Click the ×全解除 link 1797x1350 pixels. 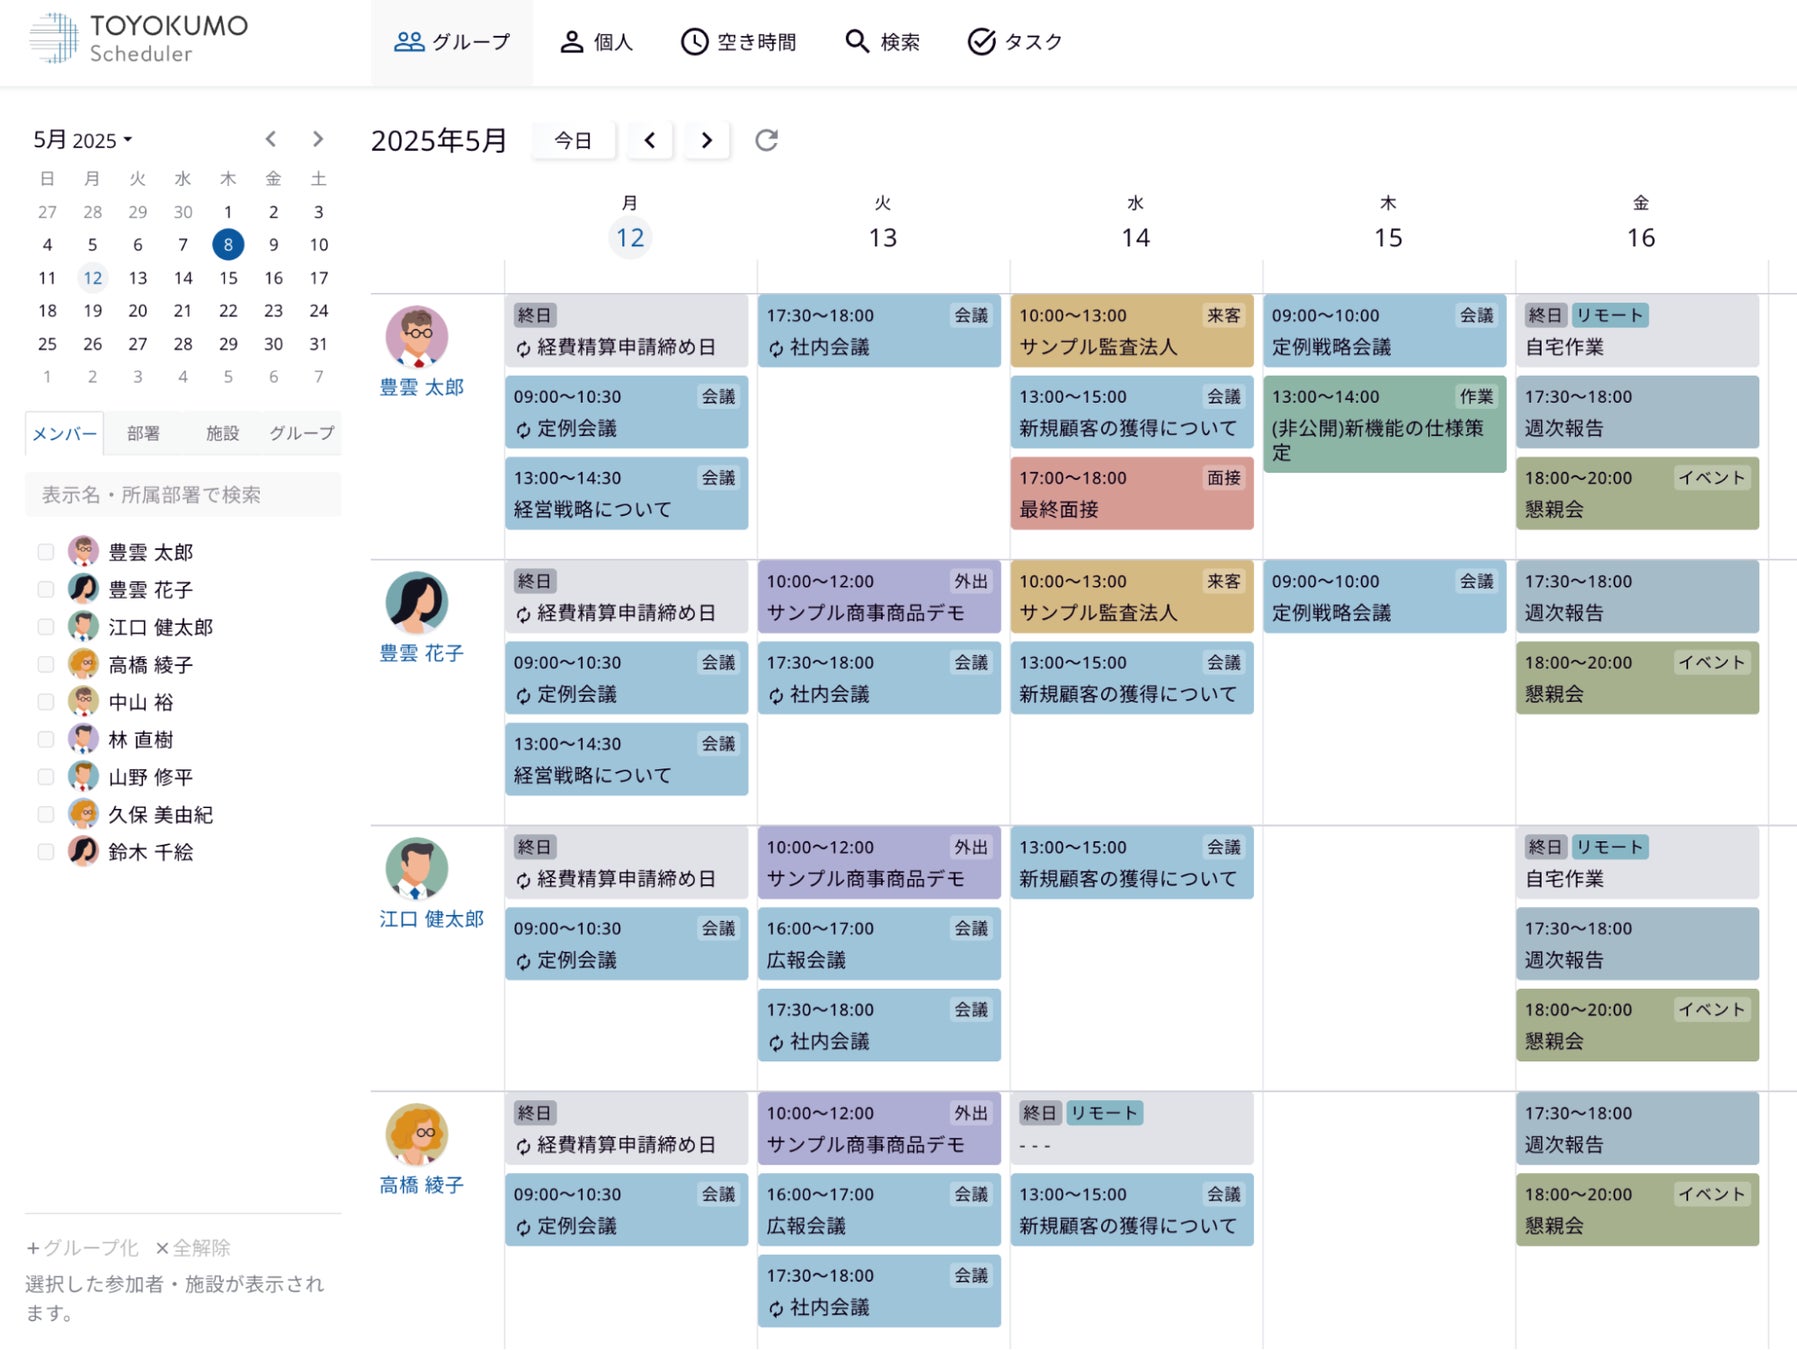click(193, 1248)
